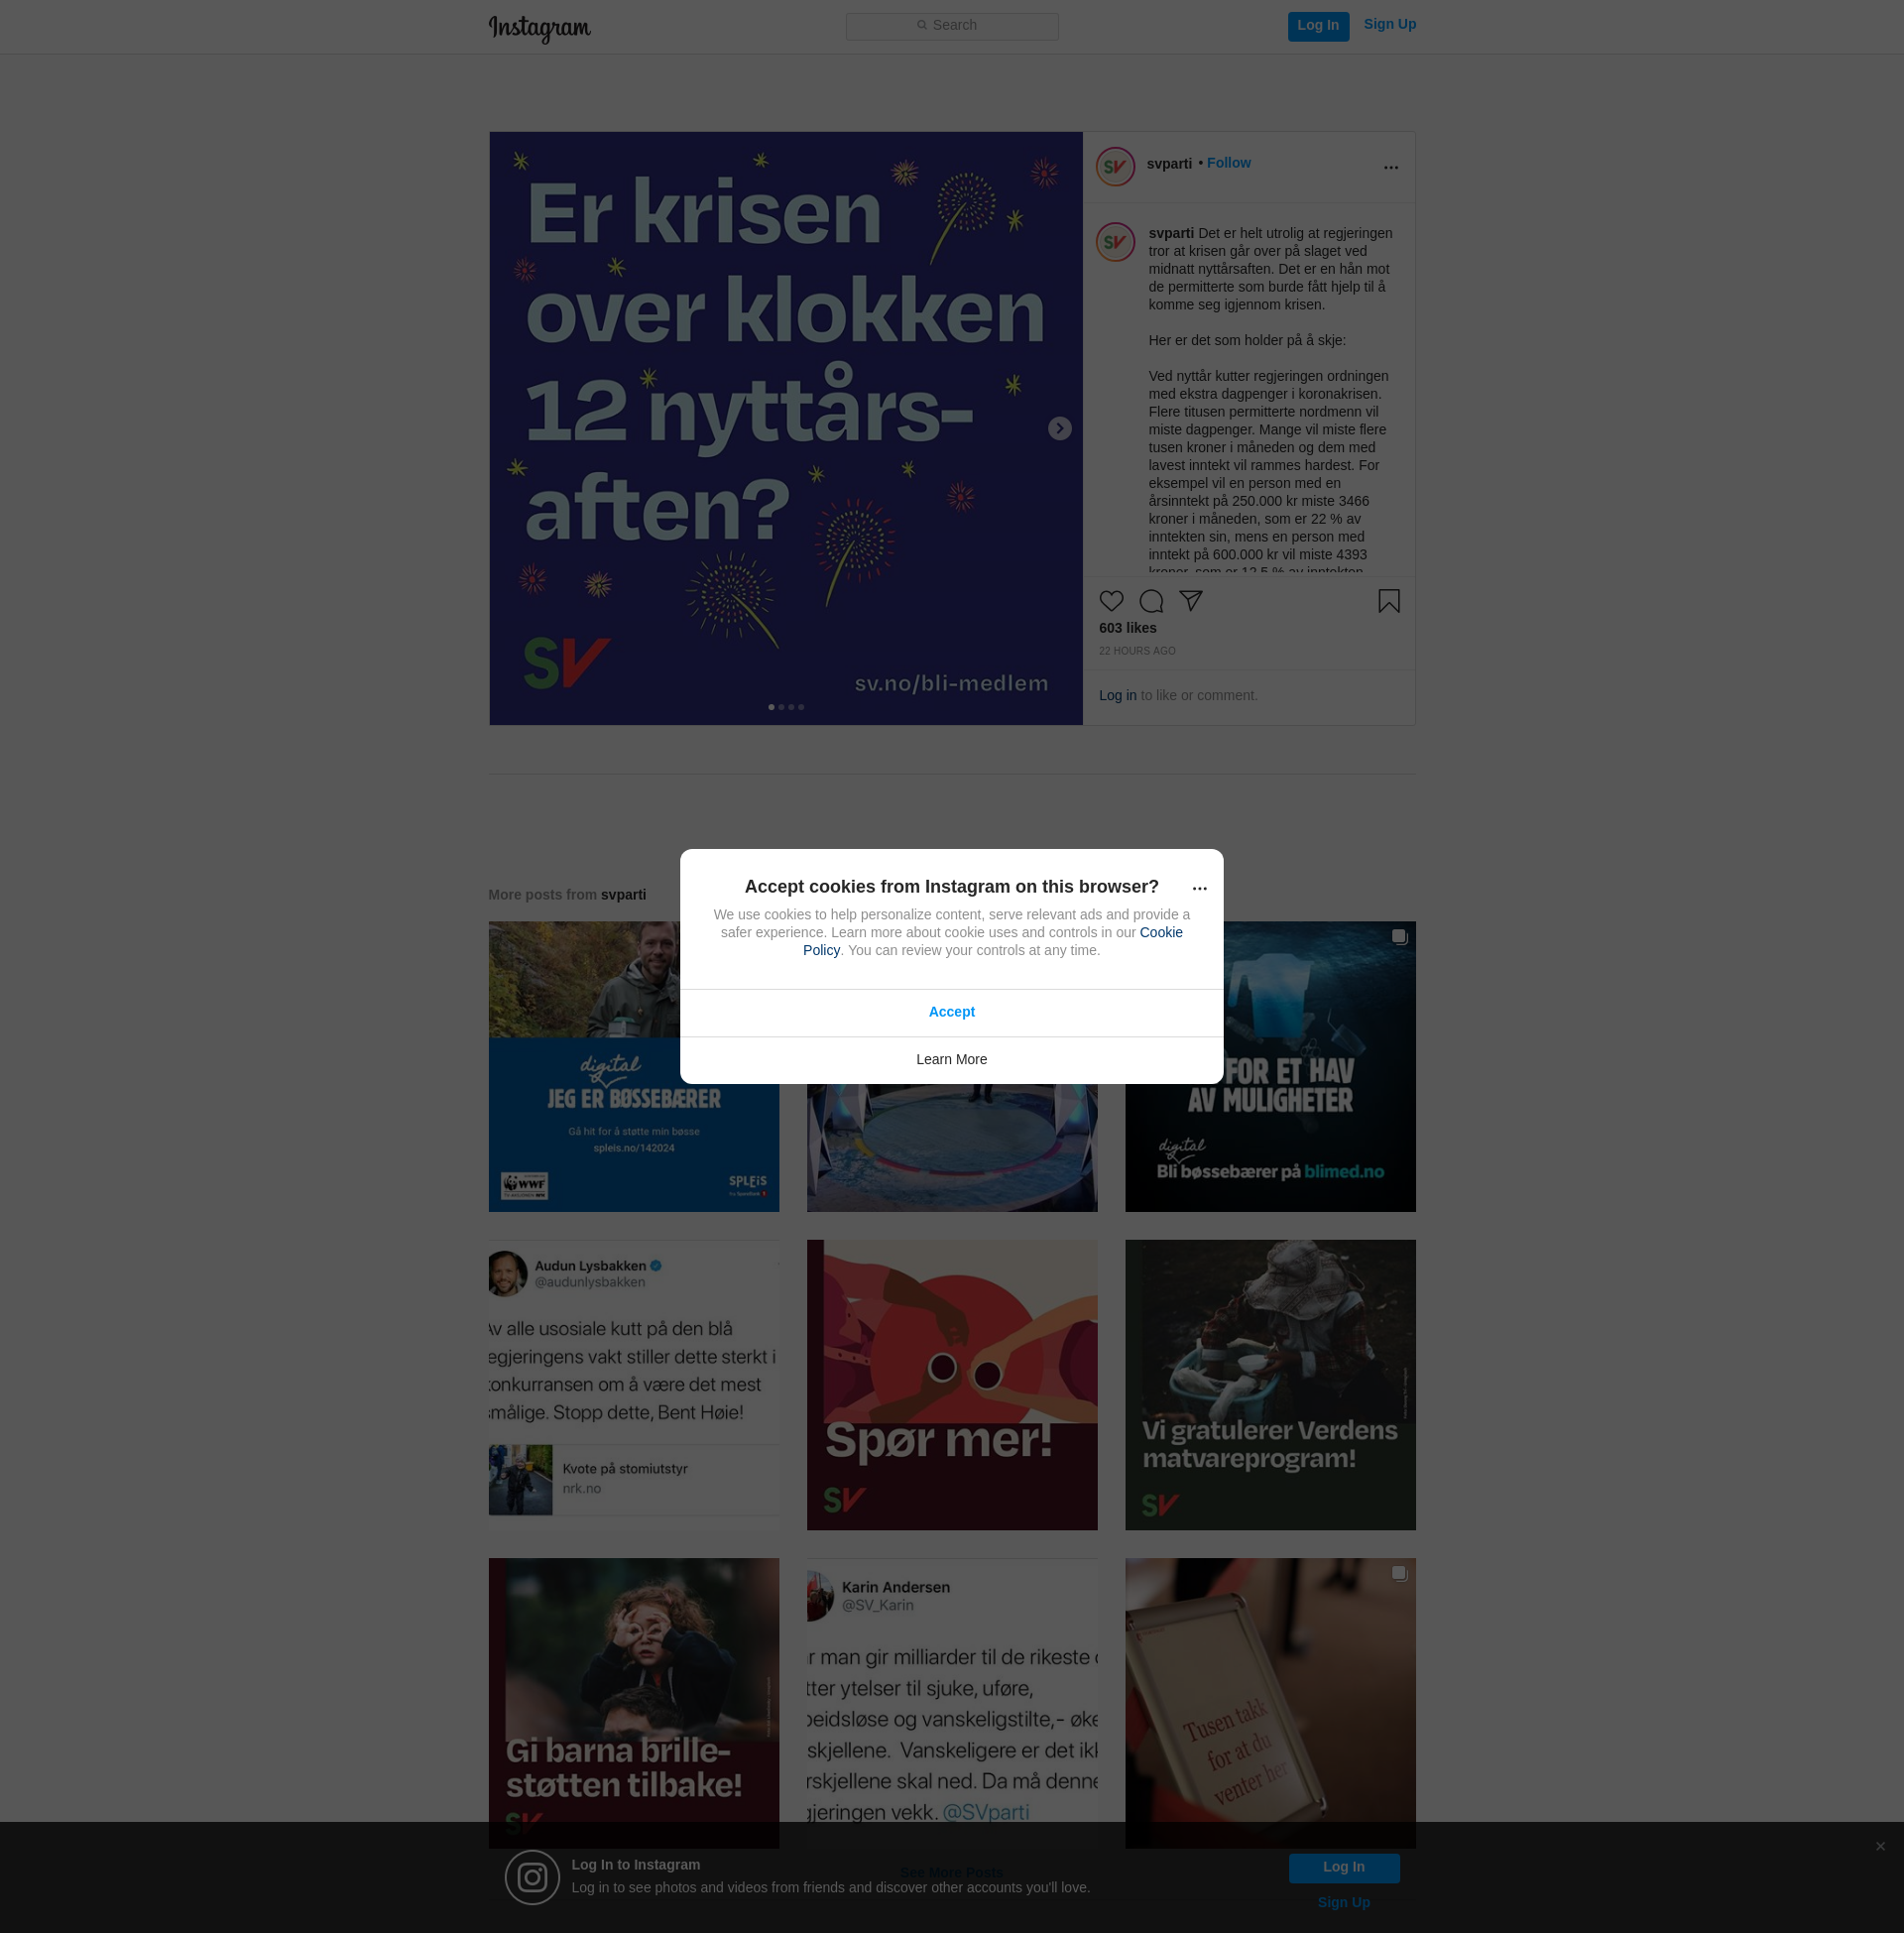Click Learn More in cookie dialog

pos(951,1060)
